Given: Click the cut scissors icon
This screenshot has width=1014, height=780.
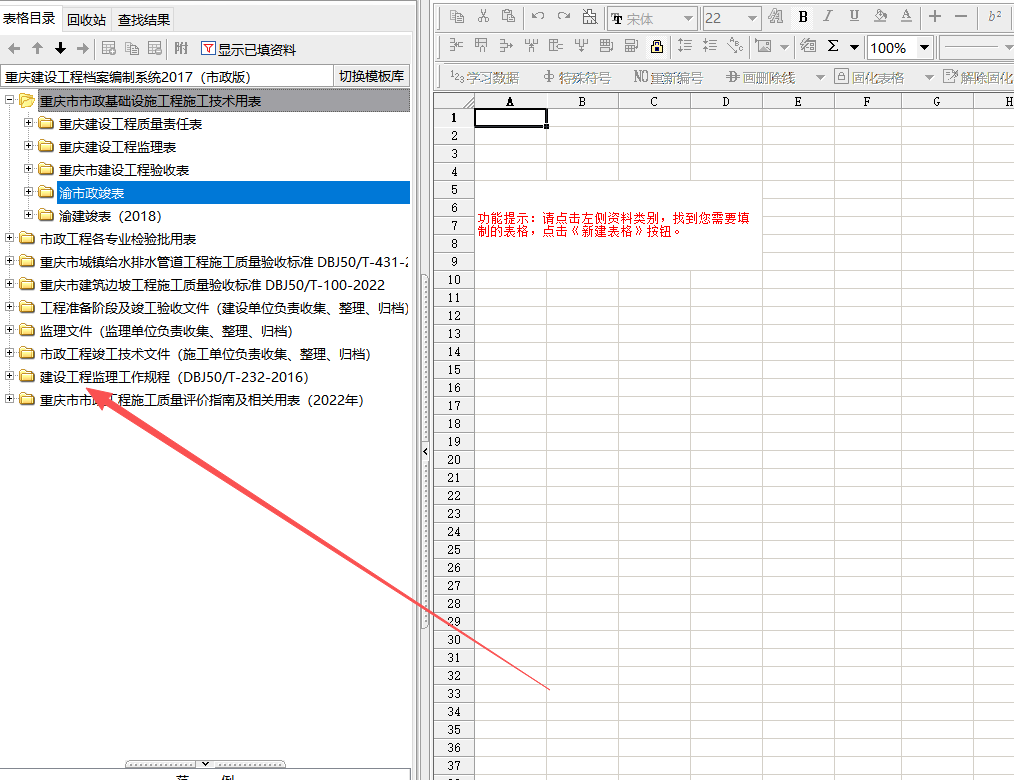Looking at the screenshot, I should (483, 17).
